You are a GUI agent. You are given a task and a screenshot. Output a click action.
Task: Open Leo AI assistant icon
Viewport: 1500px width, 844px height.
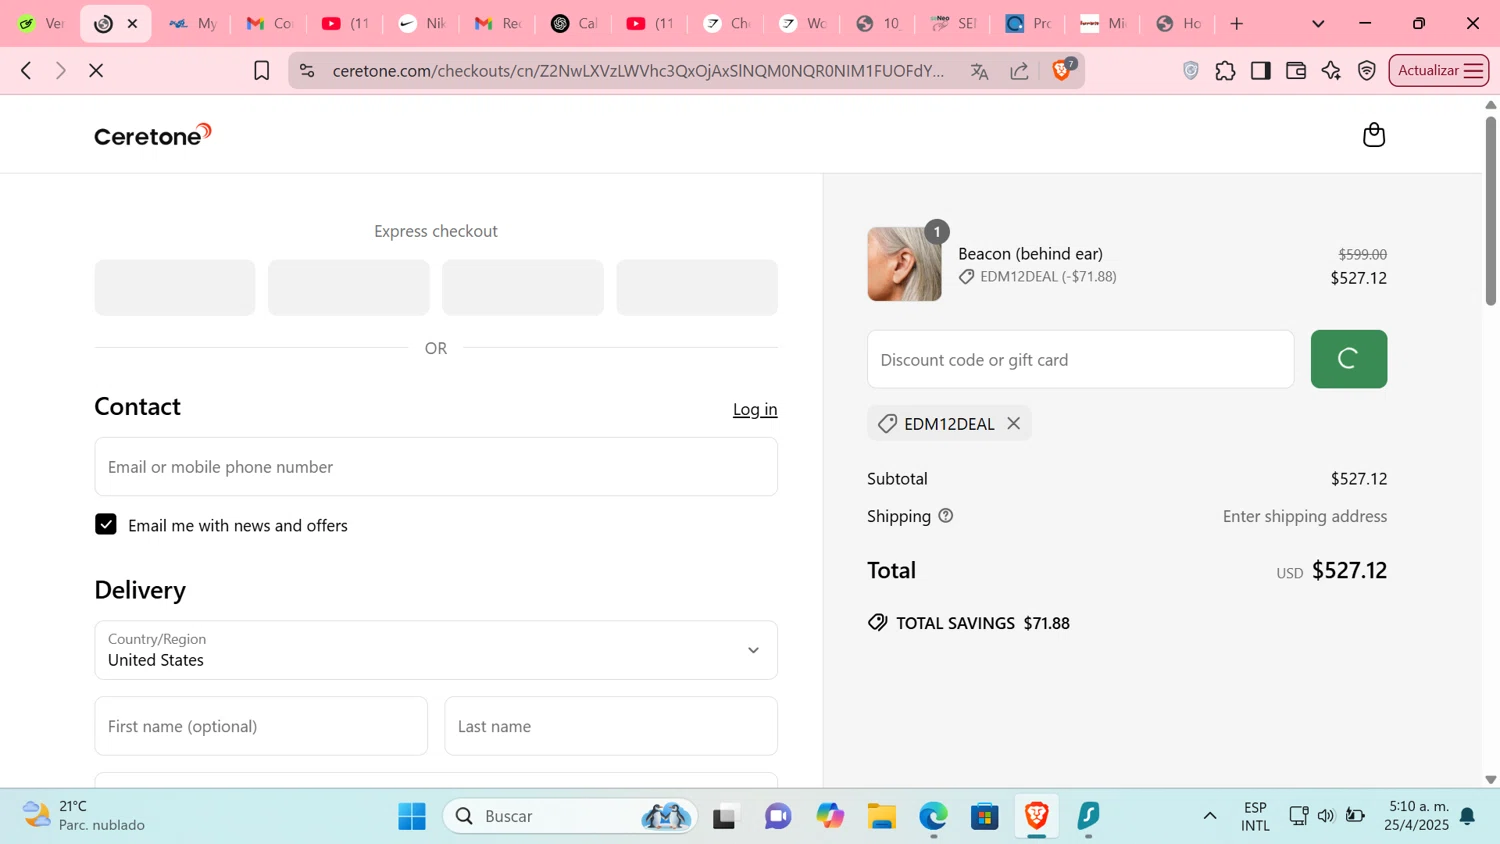[1331, 70]
